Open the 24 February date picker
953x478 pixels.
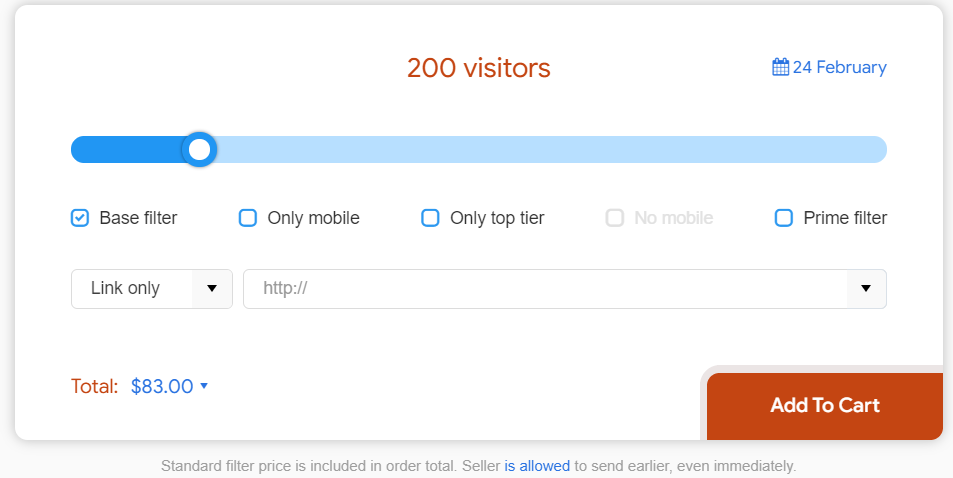point(830,67)
